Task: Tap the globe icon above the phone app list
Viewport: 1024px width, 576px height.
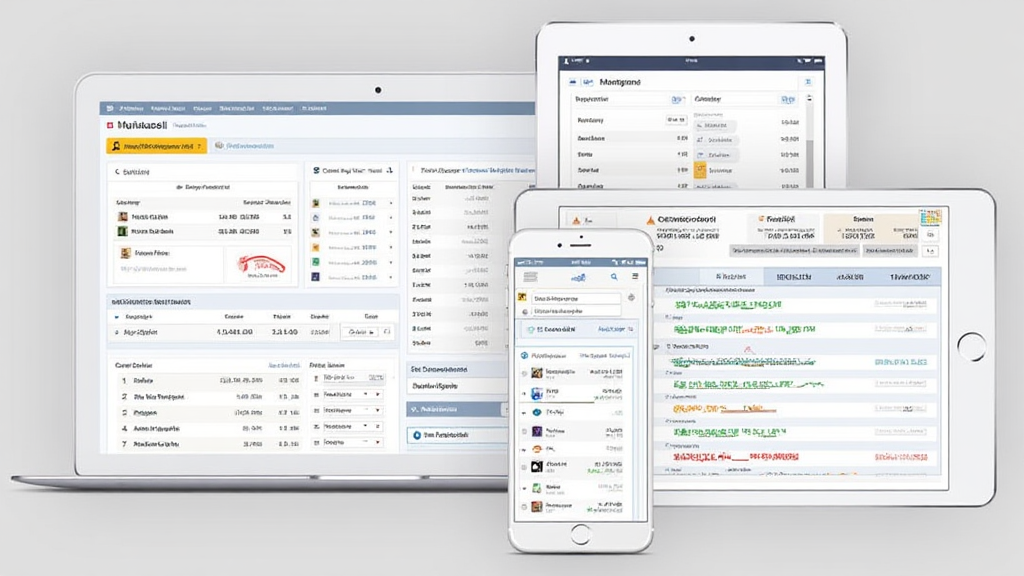Action: 525,354
